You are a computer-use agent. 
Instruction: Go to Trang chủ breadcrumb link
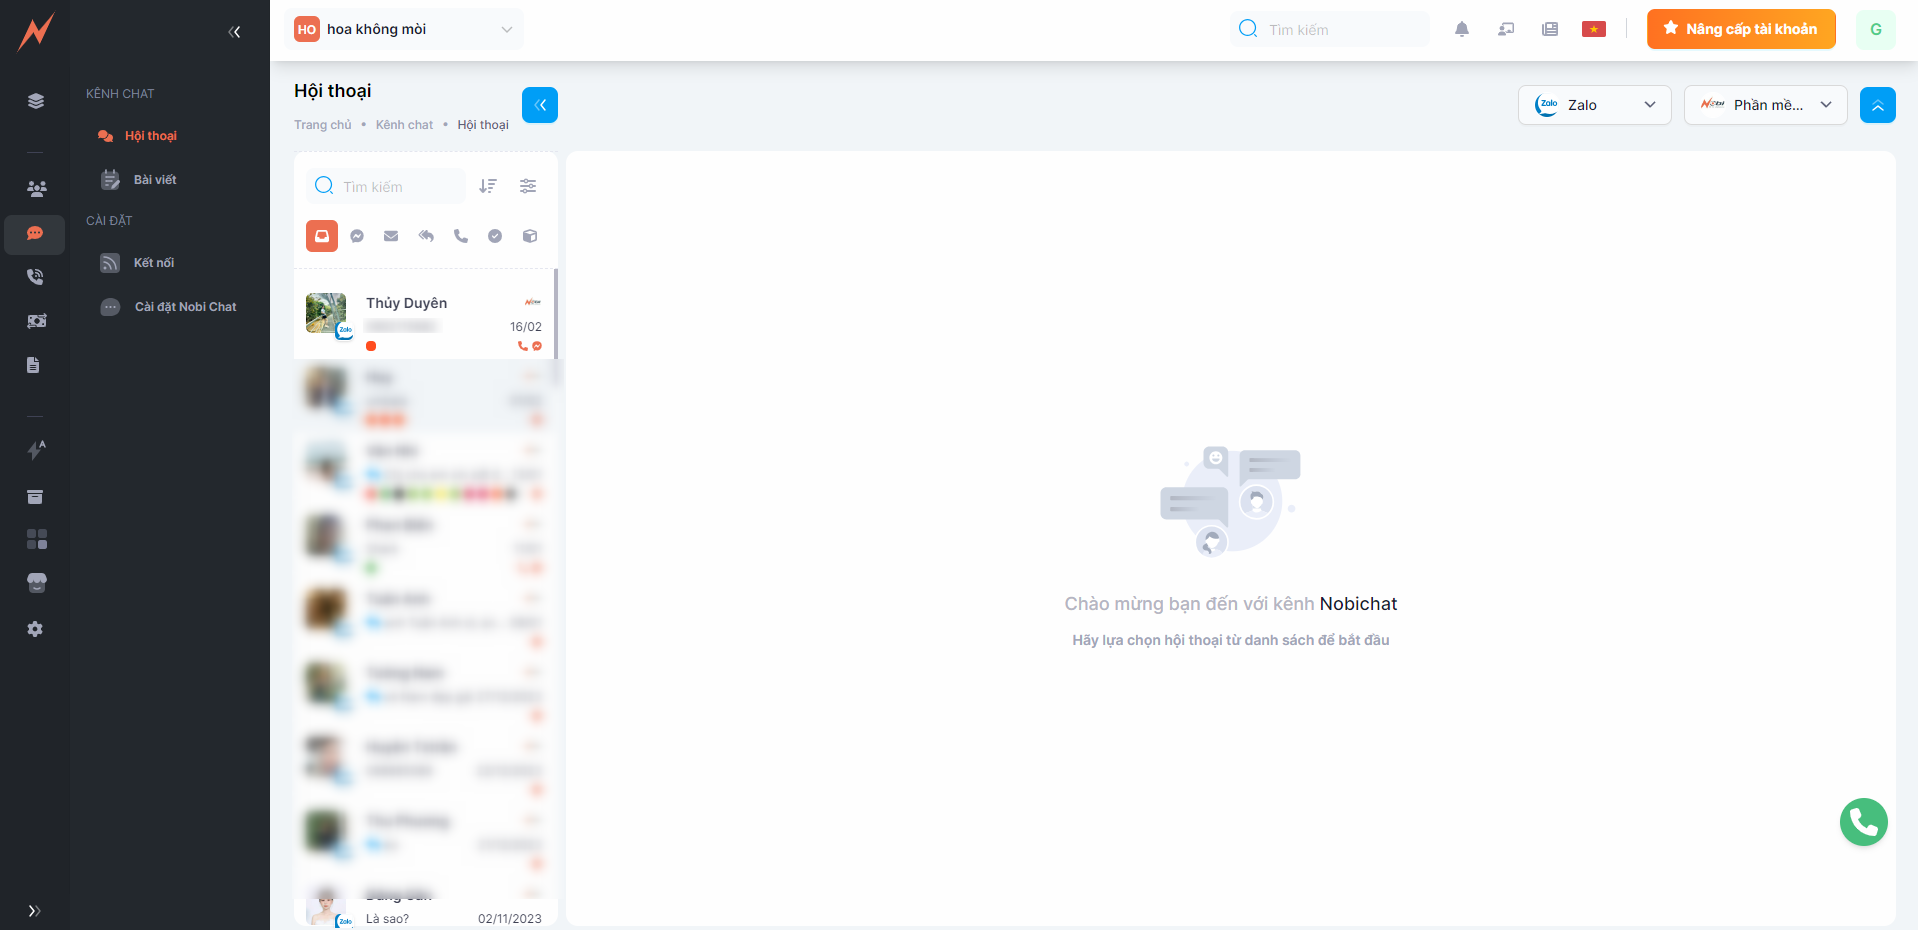(322, 125)
